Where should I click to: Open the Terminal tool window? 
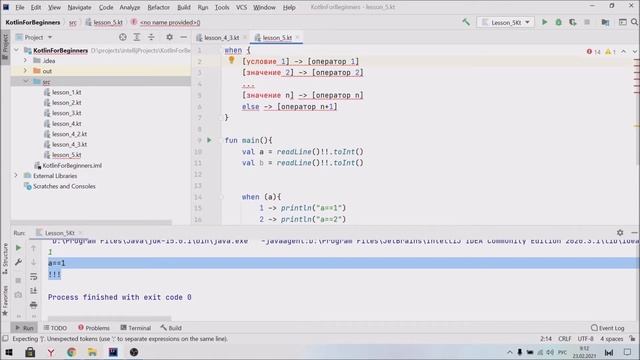[136, 328]
